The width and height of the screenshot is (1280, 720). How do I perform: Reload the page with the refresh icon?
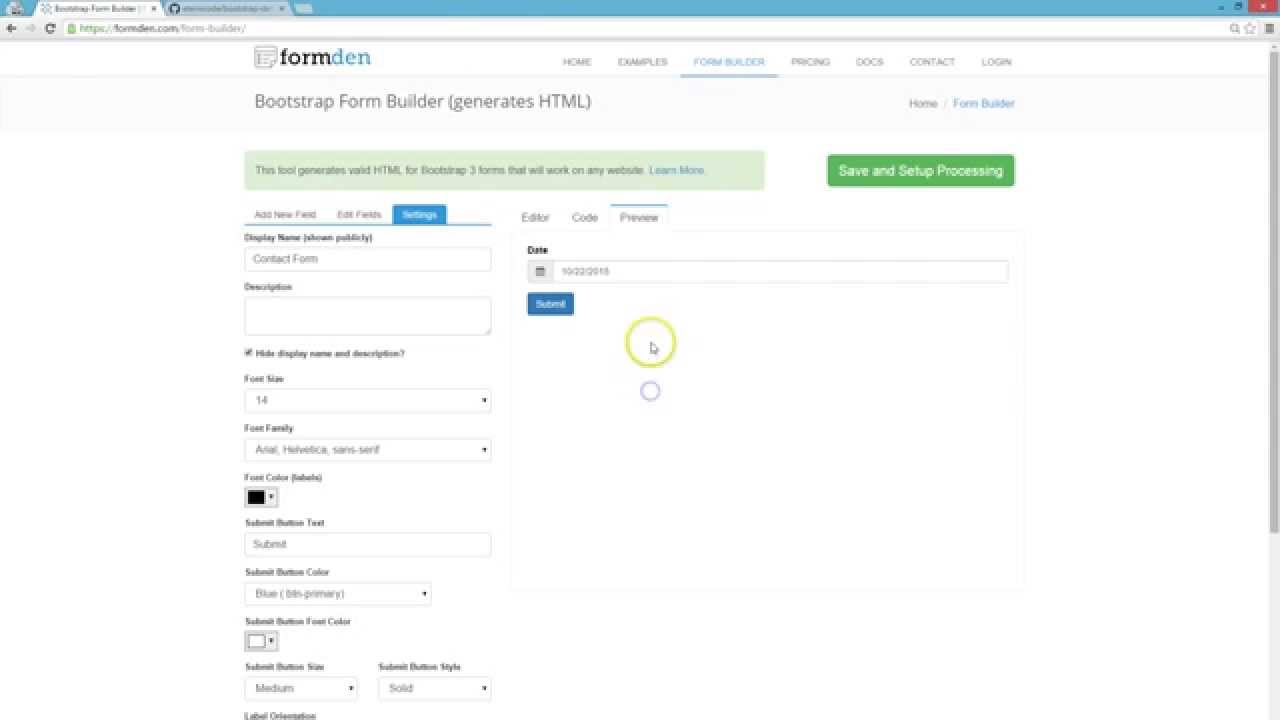(x=49, y=29)
